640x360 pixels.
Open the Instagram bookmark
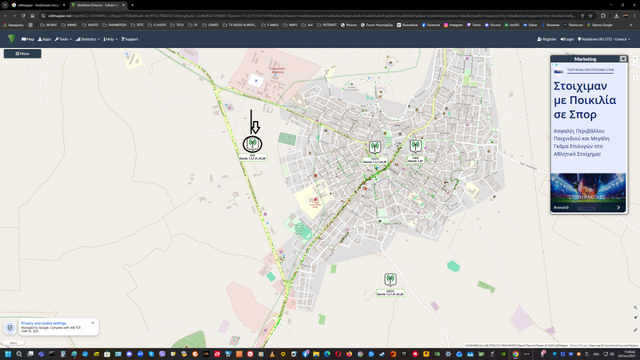[453, 25]
